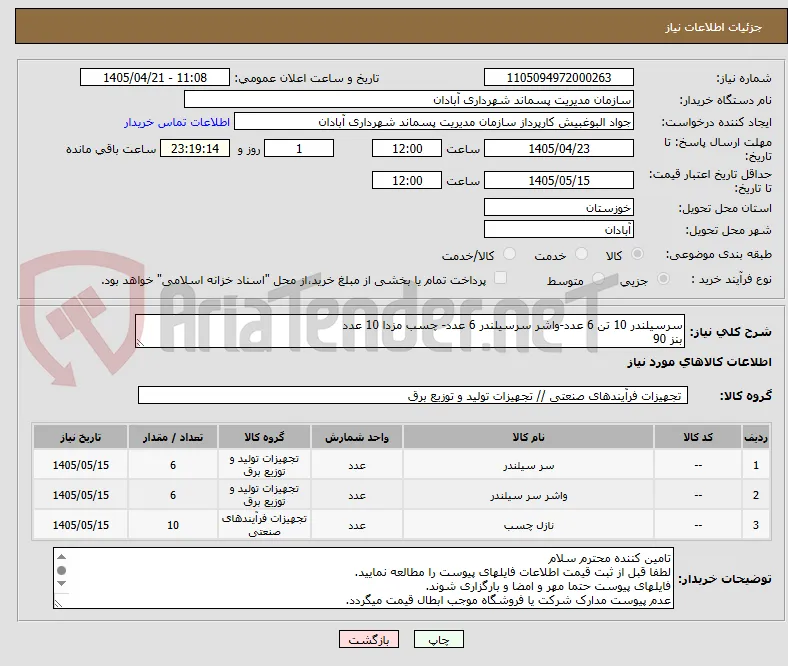The width and height of the screenshot is (788, 666).
Task: Click the requester name field جواد البوغبیش
Action: (434, 122)
